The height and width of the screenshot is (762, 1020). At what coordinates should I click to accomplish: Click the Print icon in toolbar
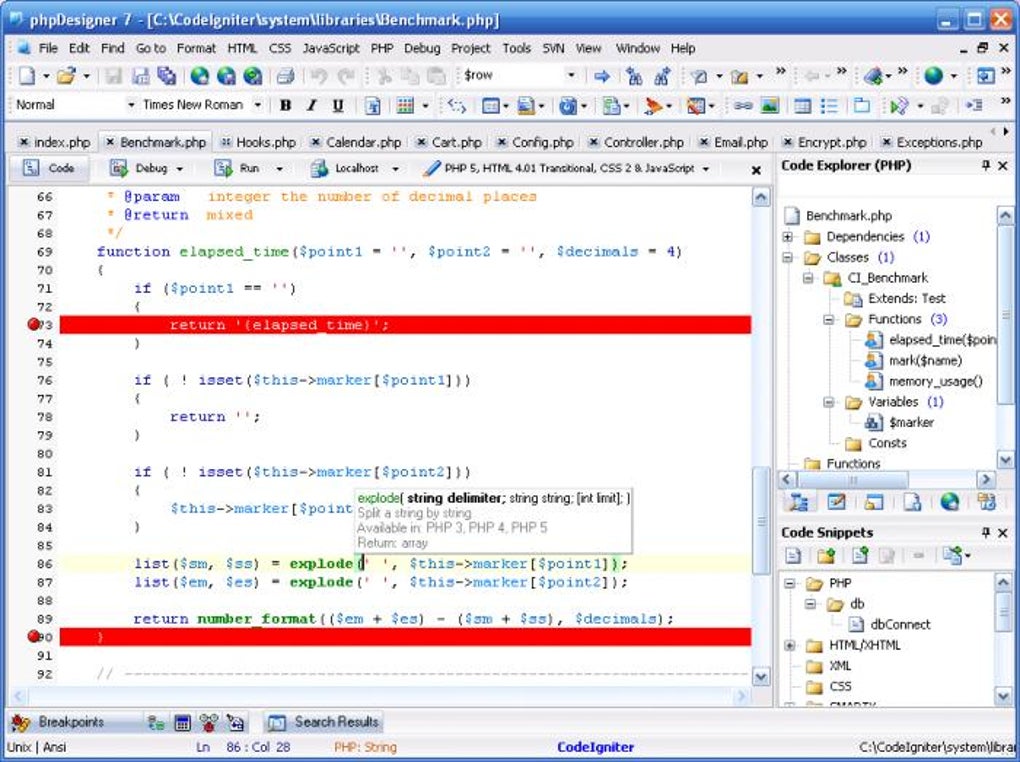pos(285,76)
